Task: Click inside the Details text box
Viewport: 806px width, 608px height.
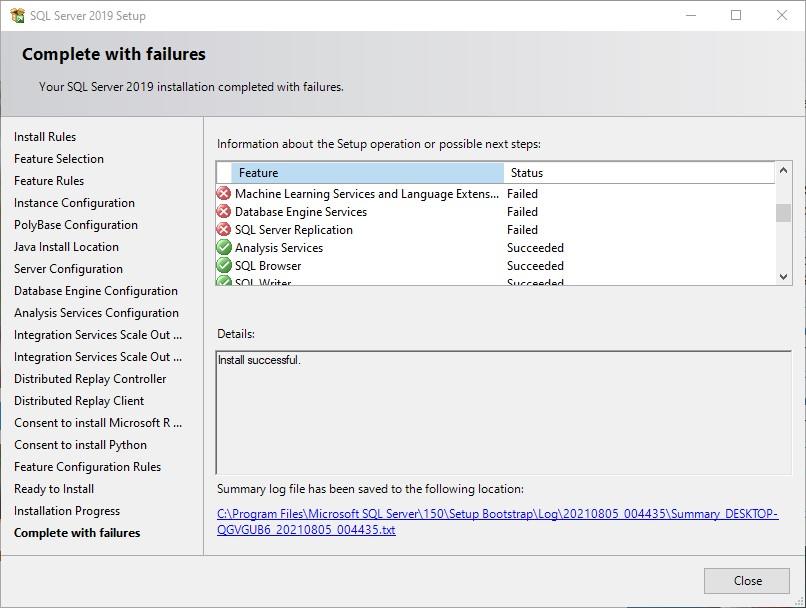Action: click(x=503, y=412)
